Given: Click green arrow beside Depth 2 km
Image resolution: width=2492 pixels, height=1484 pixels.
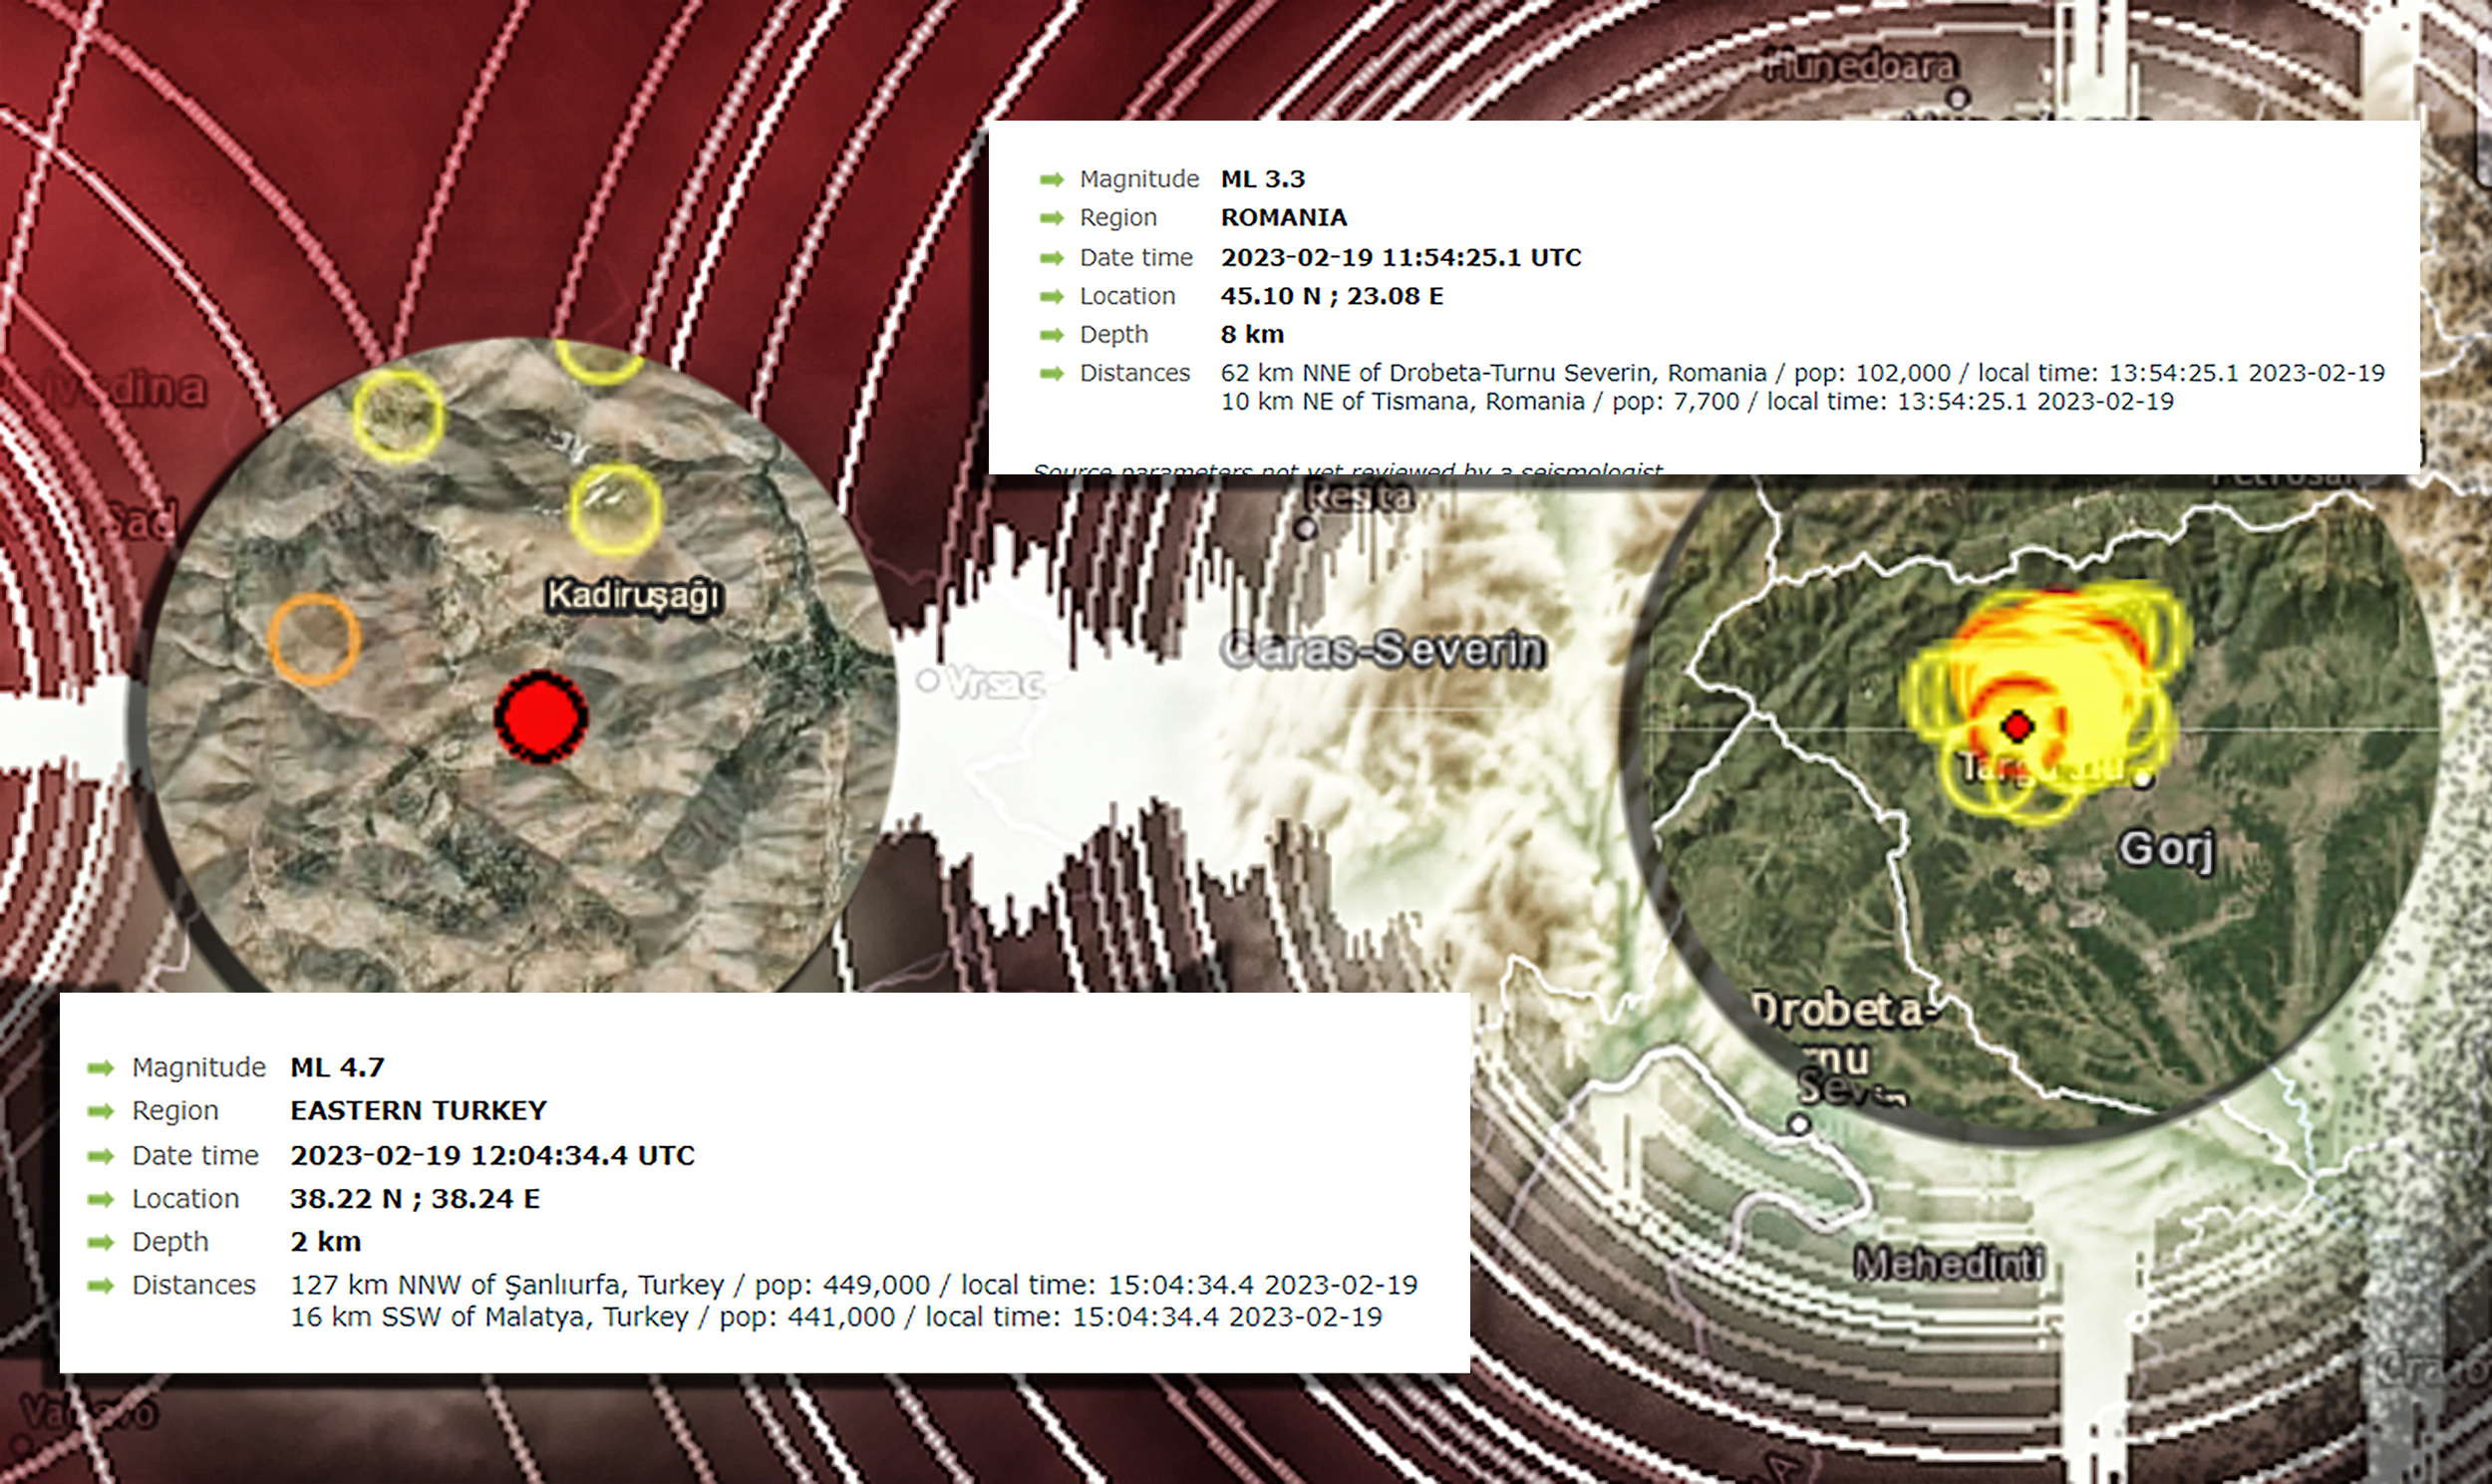Looking at the screenshot, I should [101, 1242].
